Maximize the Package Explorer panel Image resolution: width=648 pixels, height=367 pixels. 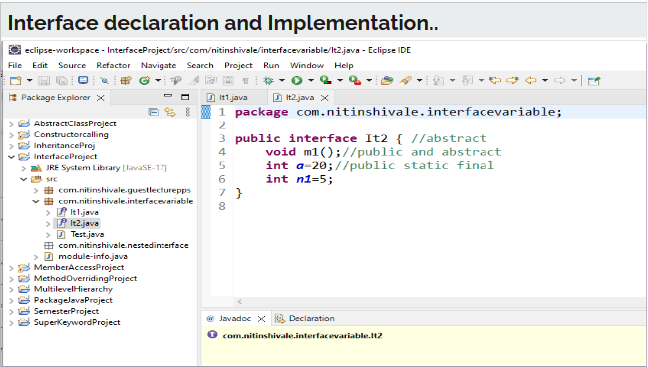tap(185, 97)
